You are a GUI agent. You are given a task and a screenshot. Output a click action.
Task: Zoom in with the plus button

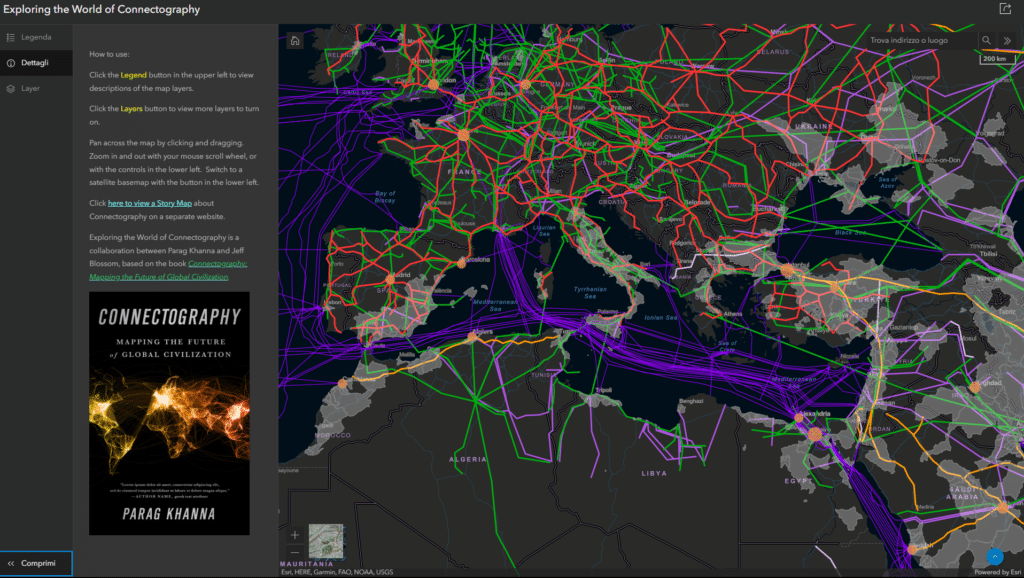click(x=295, y=535)
